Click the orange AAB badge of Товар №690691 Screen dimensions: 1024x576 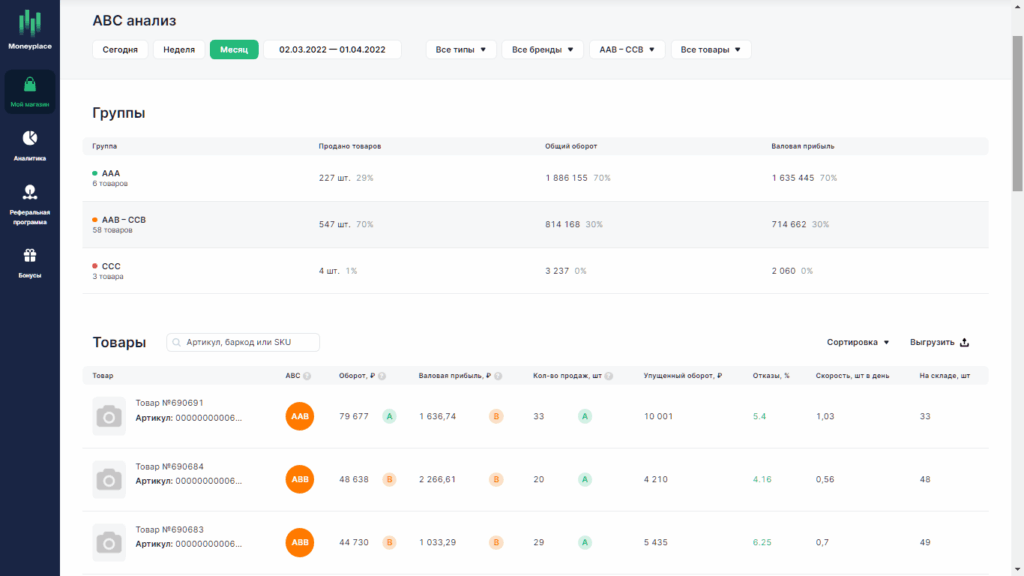(300, 417)
